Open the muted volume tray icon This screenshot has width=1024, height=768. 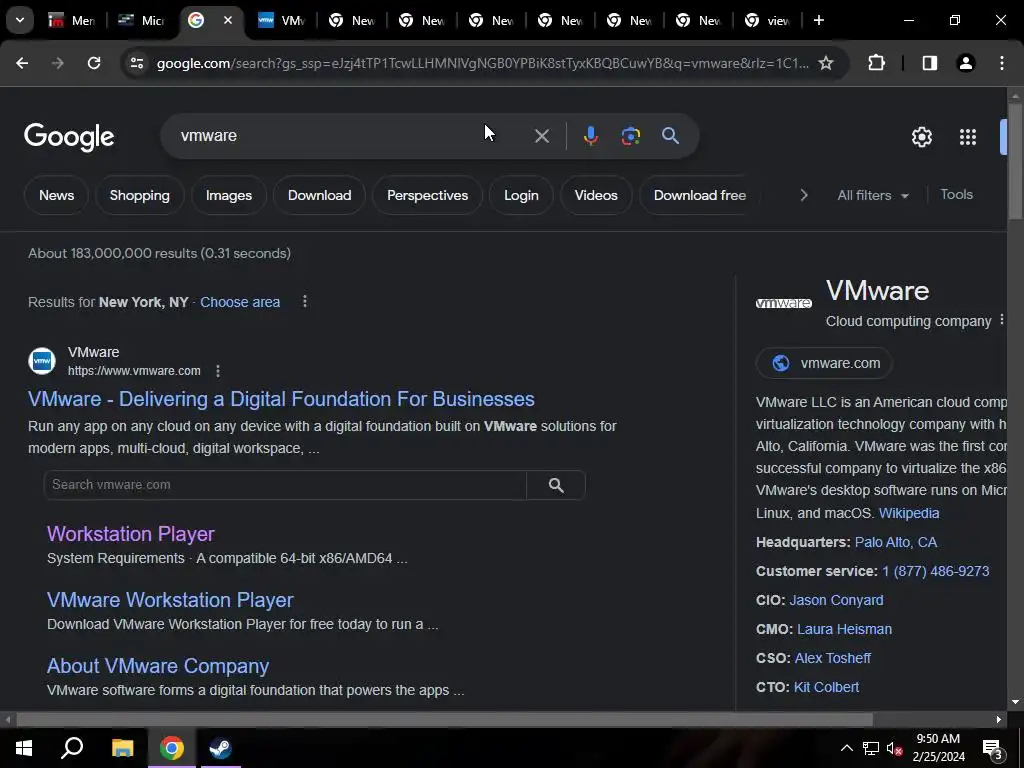coord(895,748)
